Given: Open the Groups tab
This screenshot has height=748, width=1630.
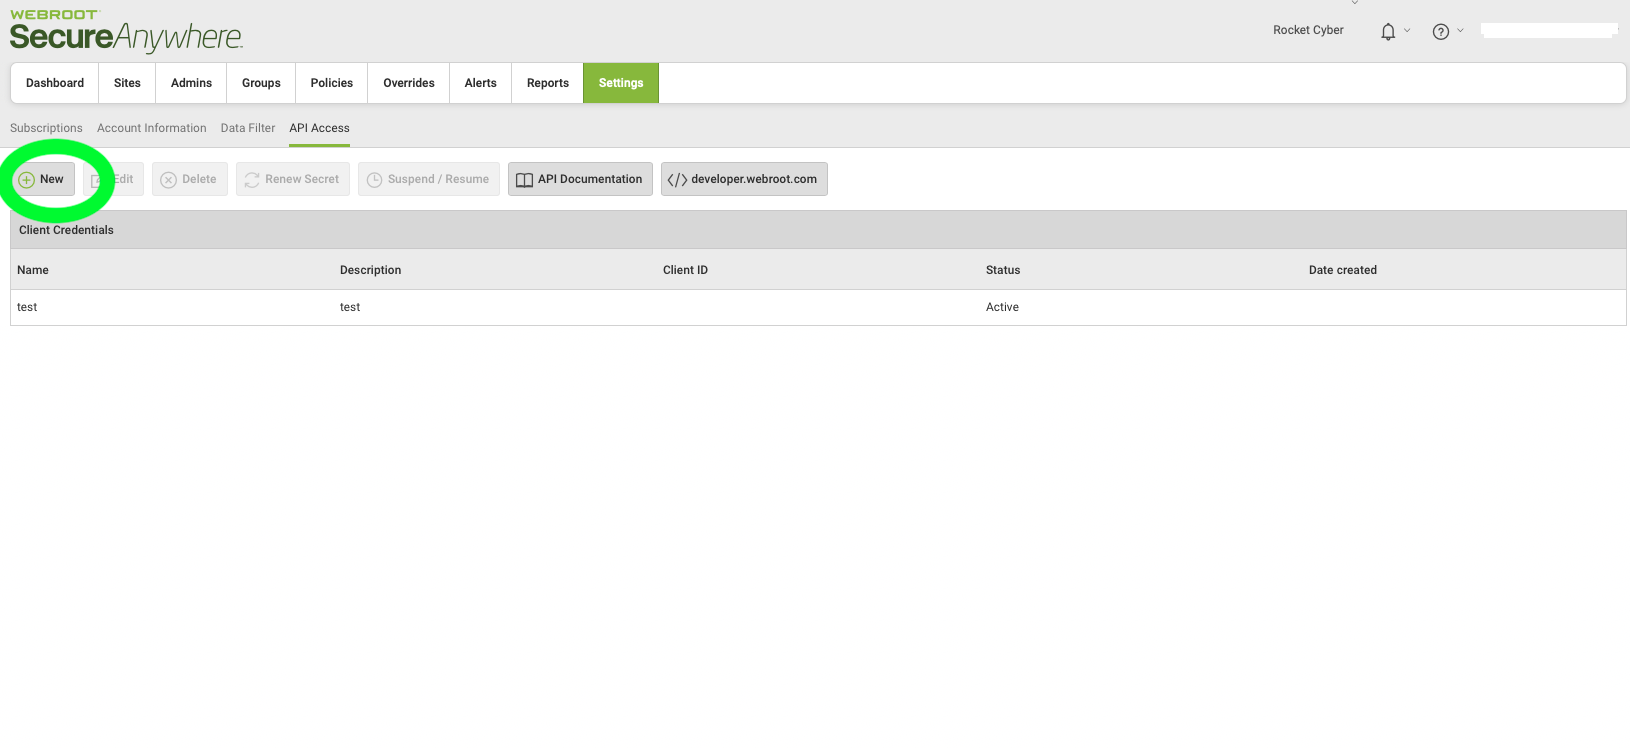Looking at the screenshot, I should click(261, 83).
